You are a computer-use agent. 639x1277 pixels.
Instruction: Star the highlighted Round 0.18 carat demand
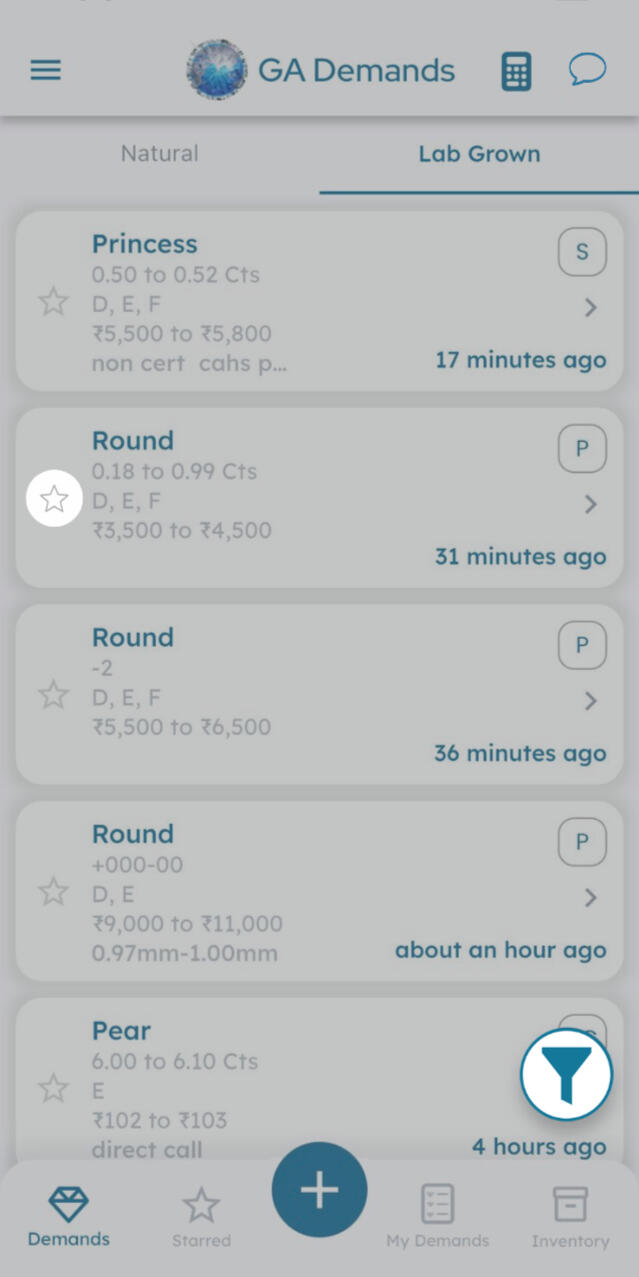(x=53, y=497)
